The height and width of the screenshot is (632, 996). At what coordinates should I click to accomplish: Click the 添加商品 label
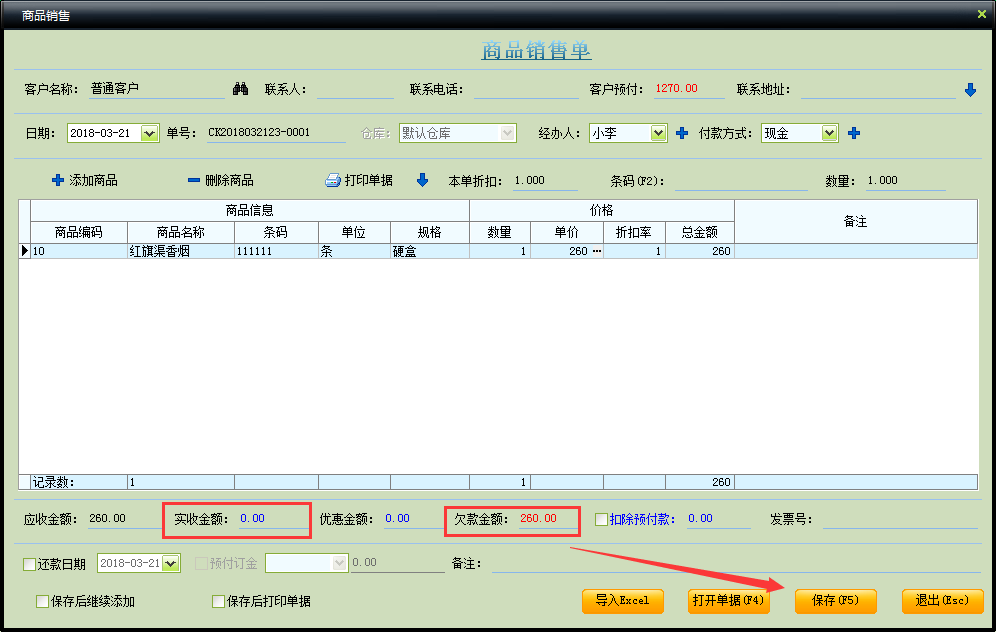point(93,180)
